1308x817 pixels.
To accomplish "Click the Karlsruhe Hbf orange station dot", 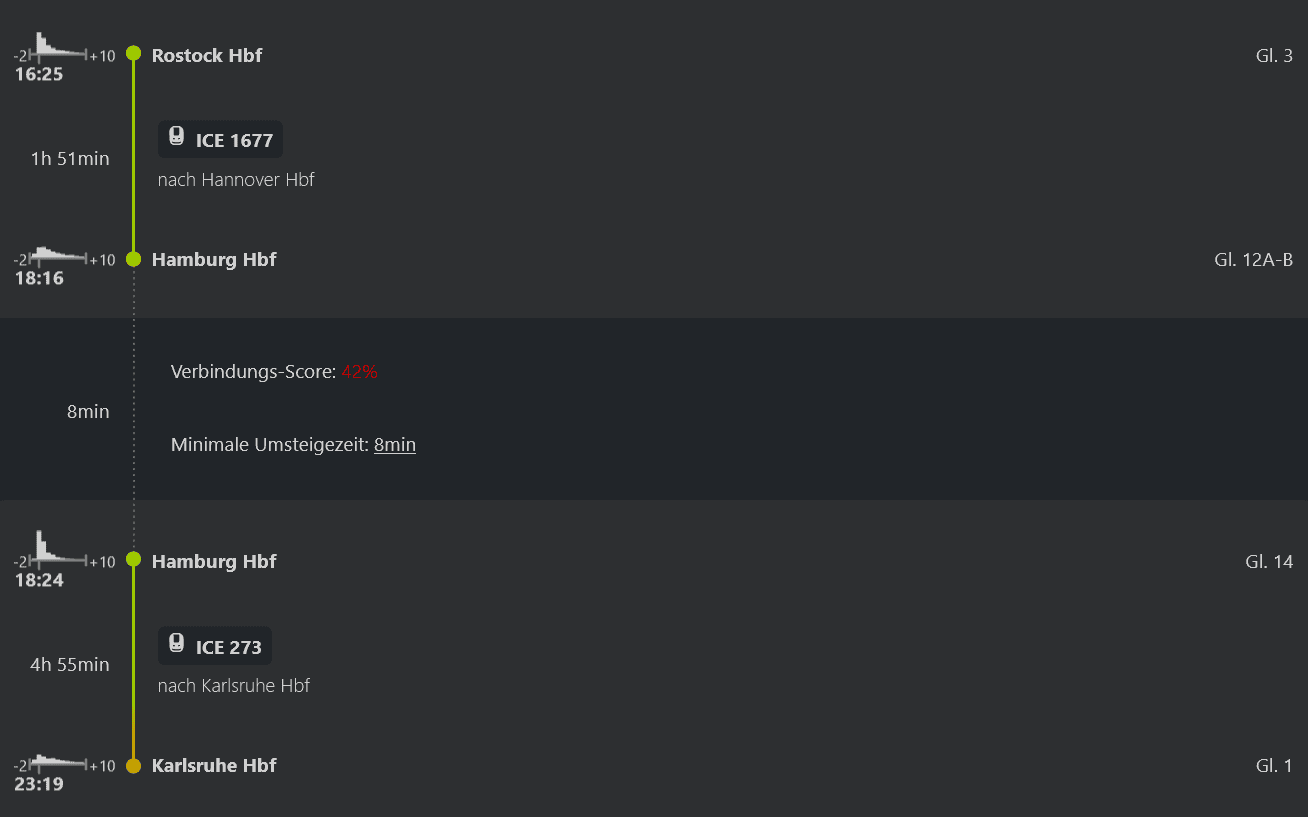I will pos(134,766).
